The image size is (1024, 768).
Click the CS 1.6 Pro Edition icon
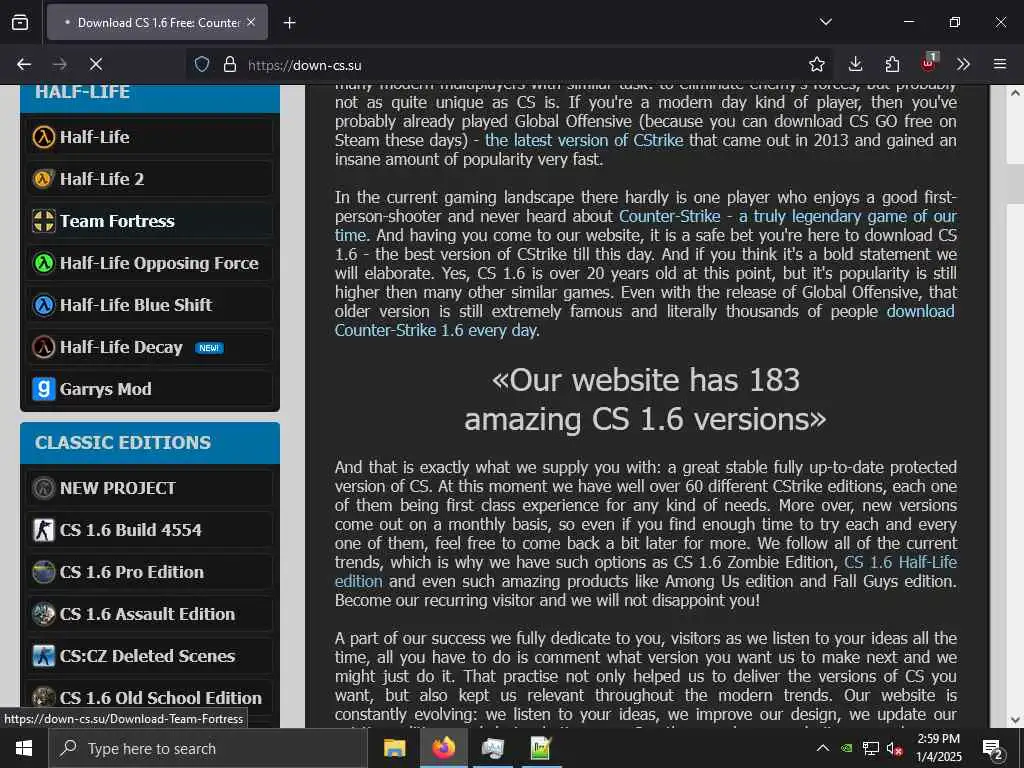pyautogui.click(x=44, y=572)
